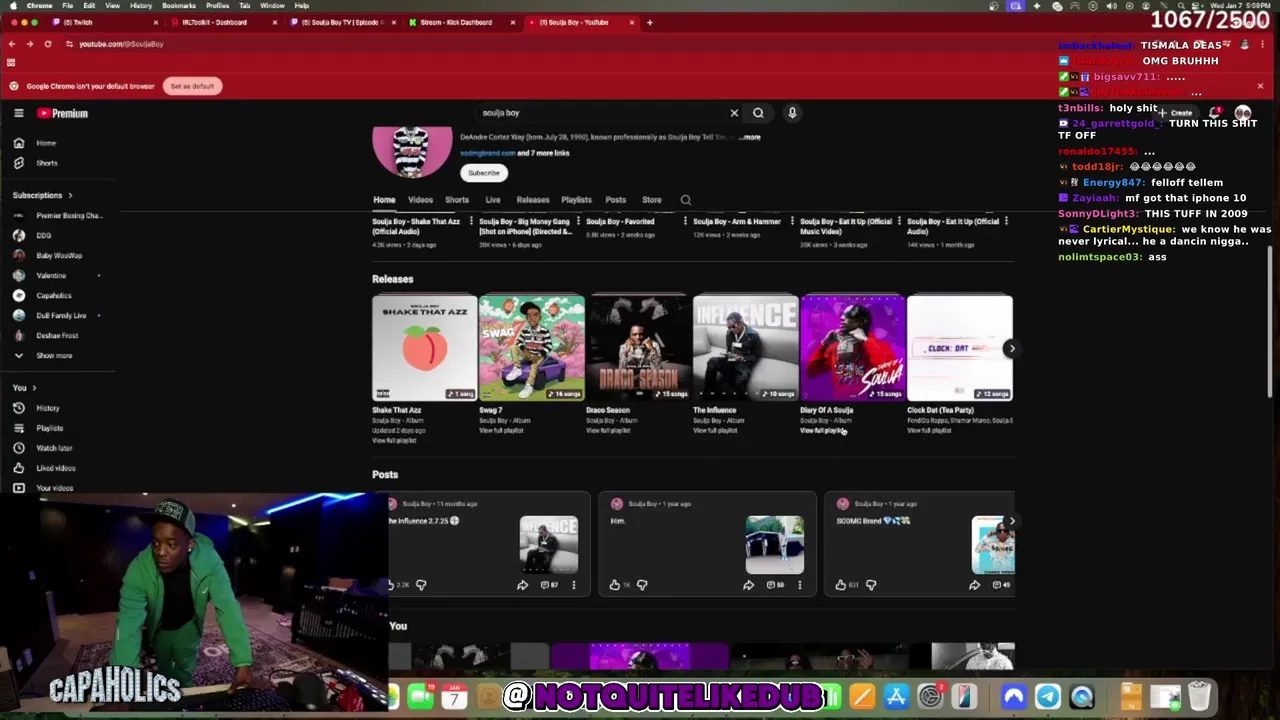
Task: Switch to the channel Shorts tab
Action: pos(457,200)
